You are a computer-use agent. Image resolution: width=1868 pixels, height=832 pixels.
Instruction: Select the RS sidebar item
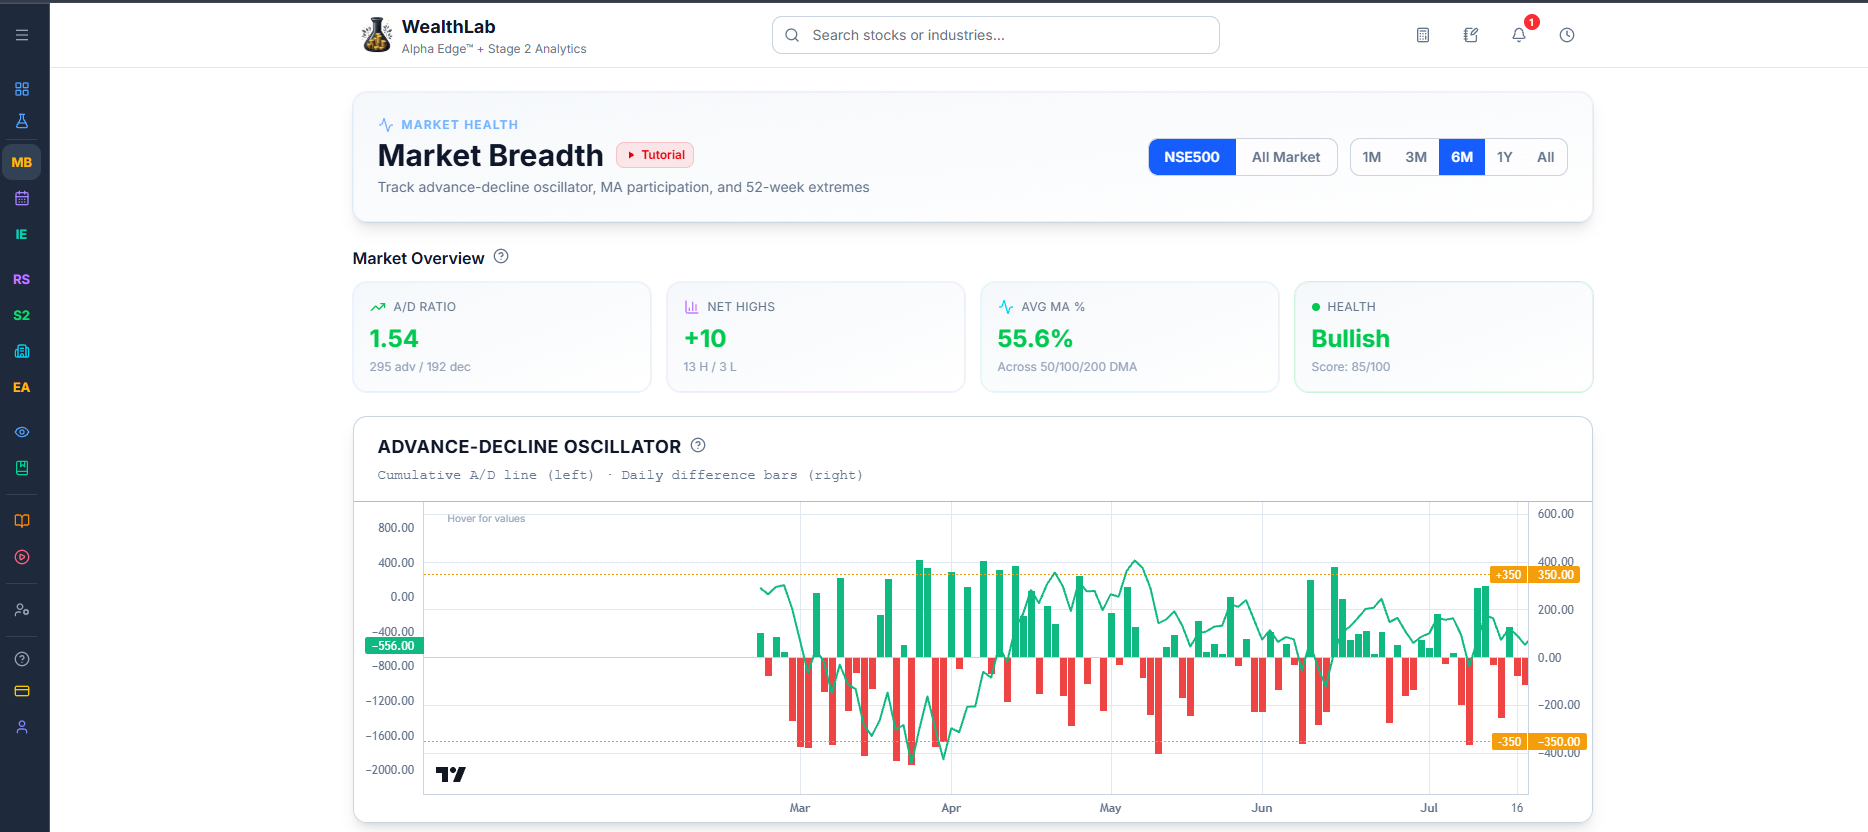pos(22,279)
